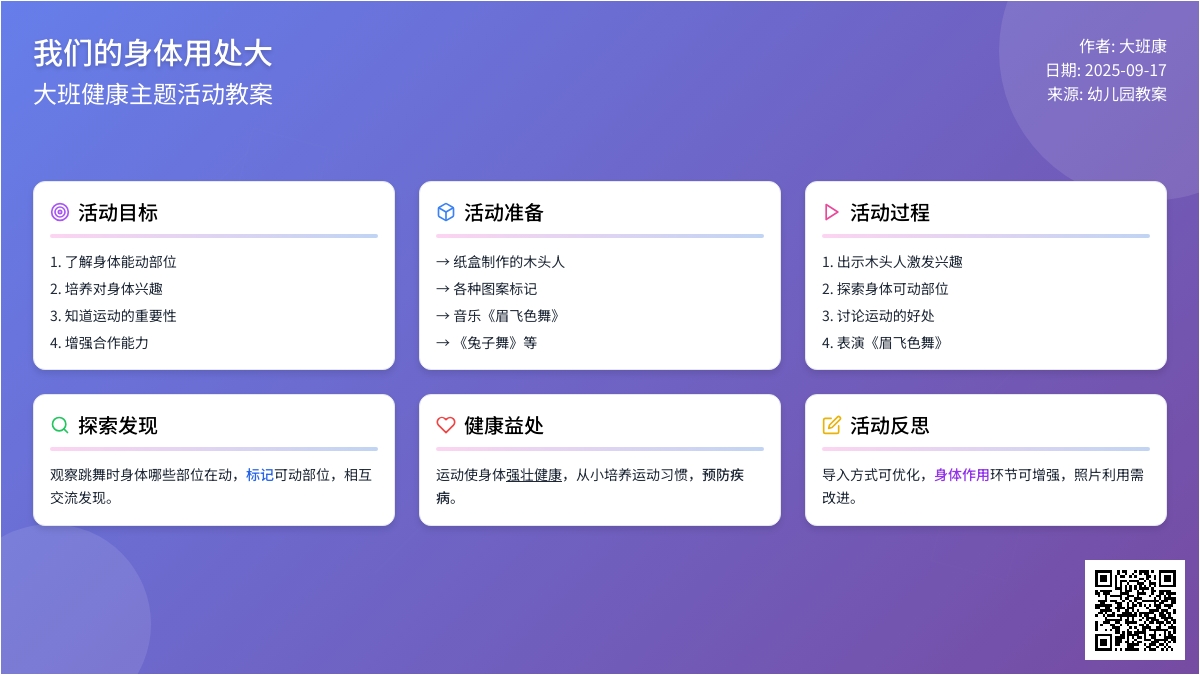The image size is (1200, 675).
Task: Click the pencil edit icon beside 活动反思
Action: [831, 425]
